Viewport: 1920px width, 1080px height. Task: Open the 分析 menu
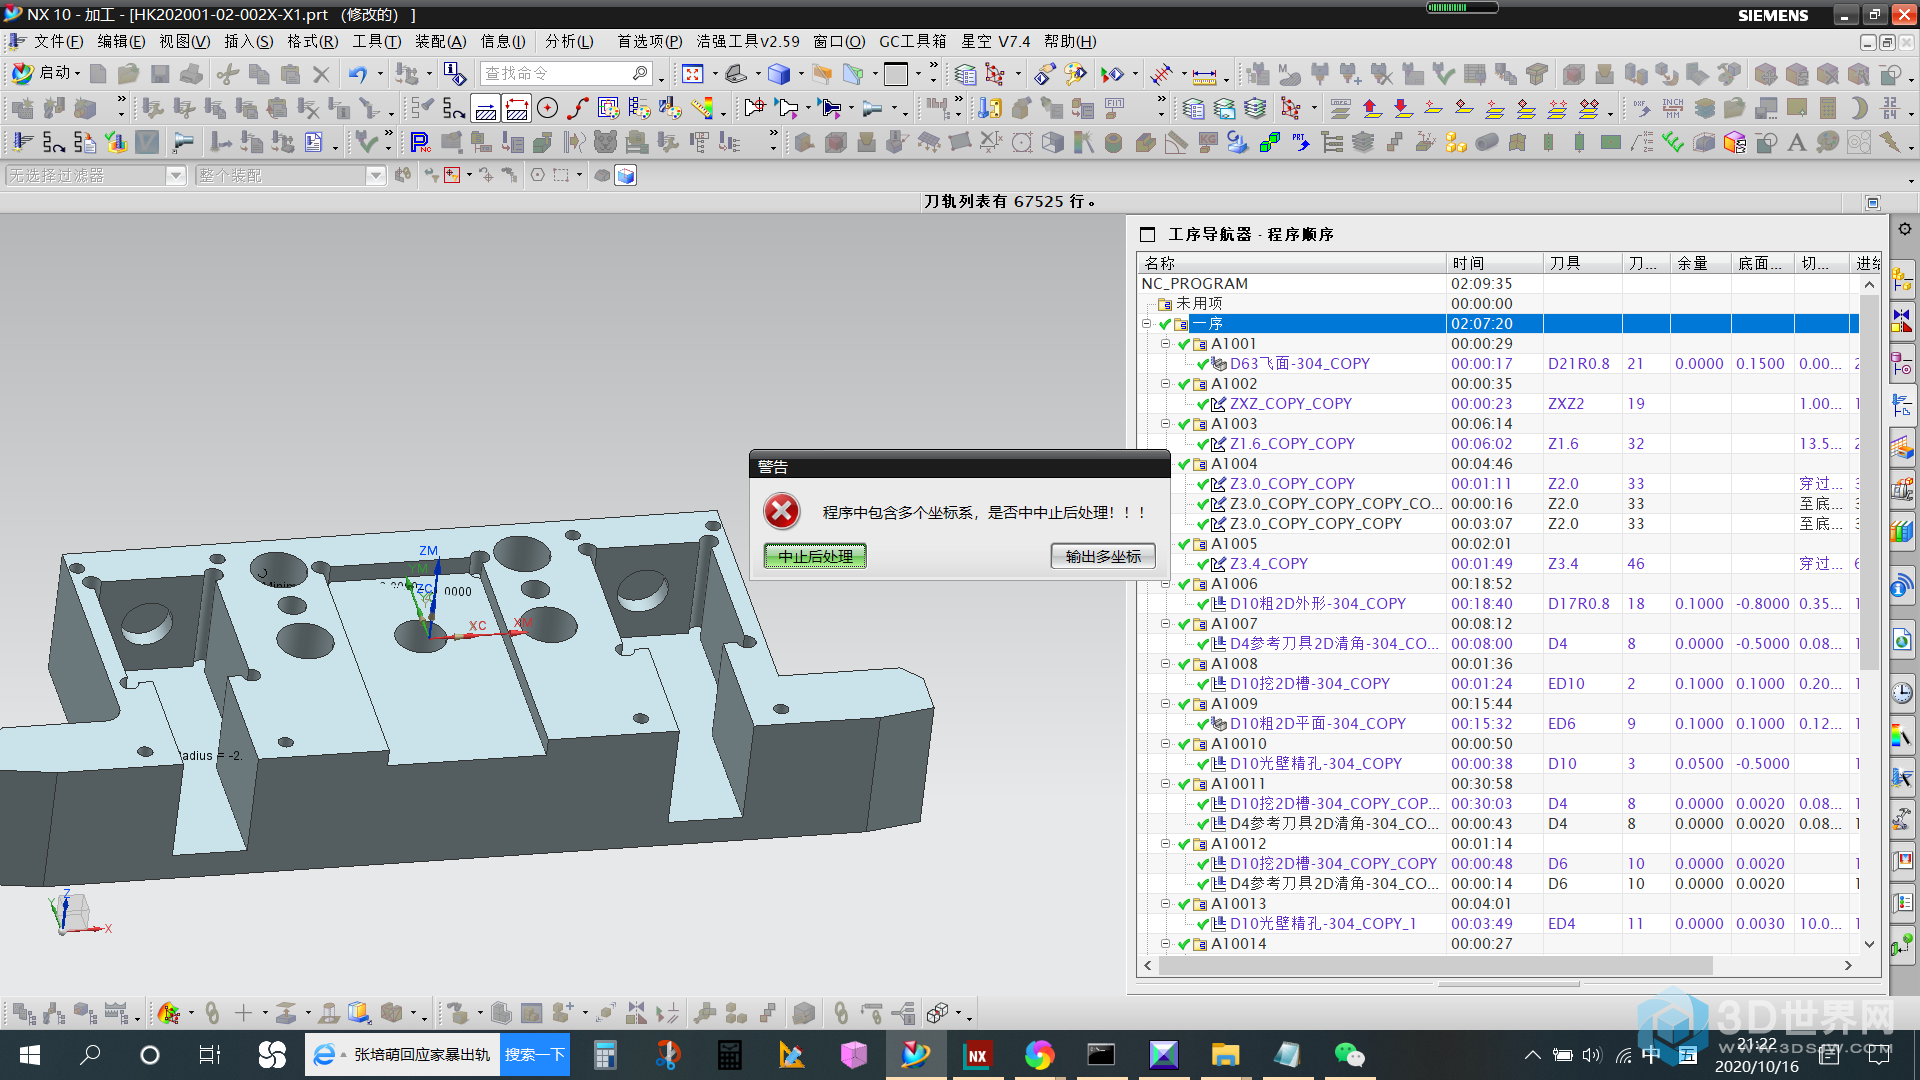point(569,41)
